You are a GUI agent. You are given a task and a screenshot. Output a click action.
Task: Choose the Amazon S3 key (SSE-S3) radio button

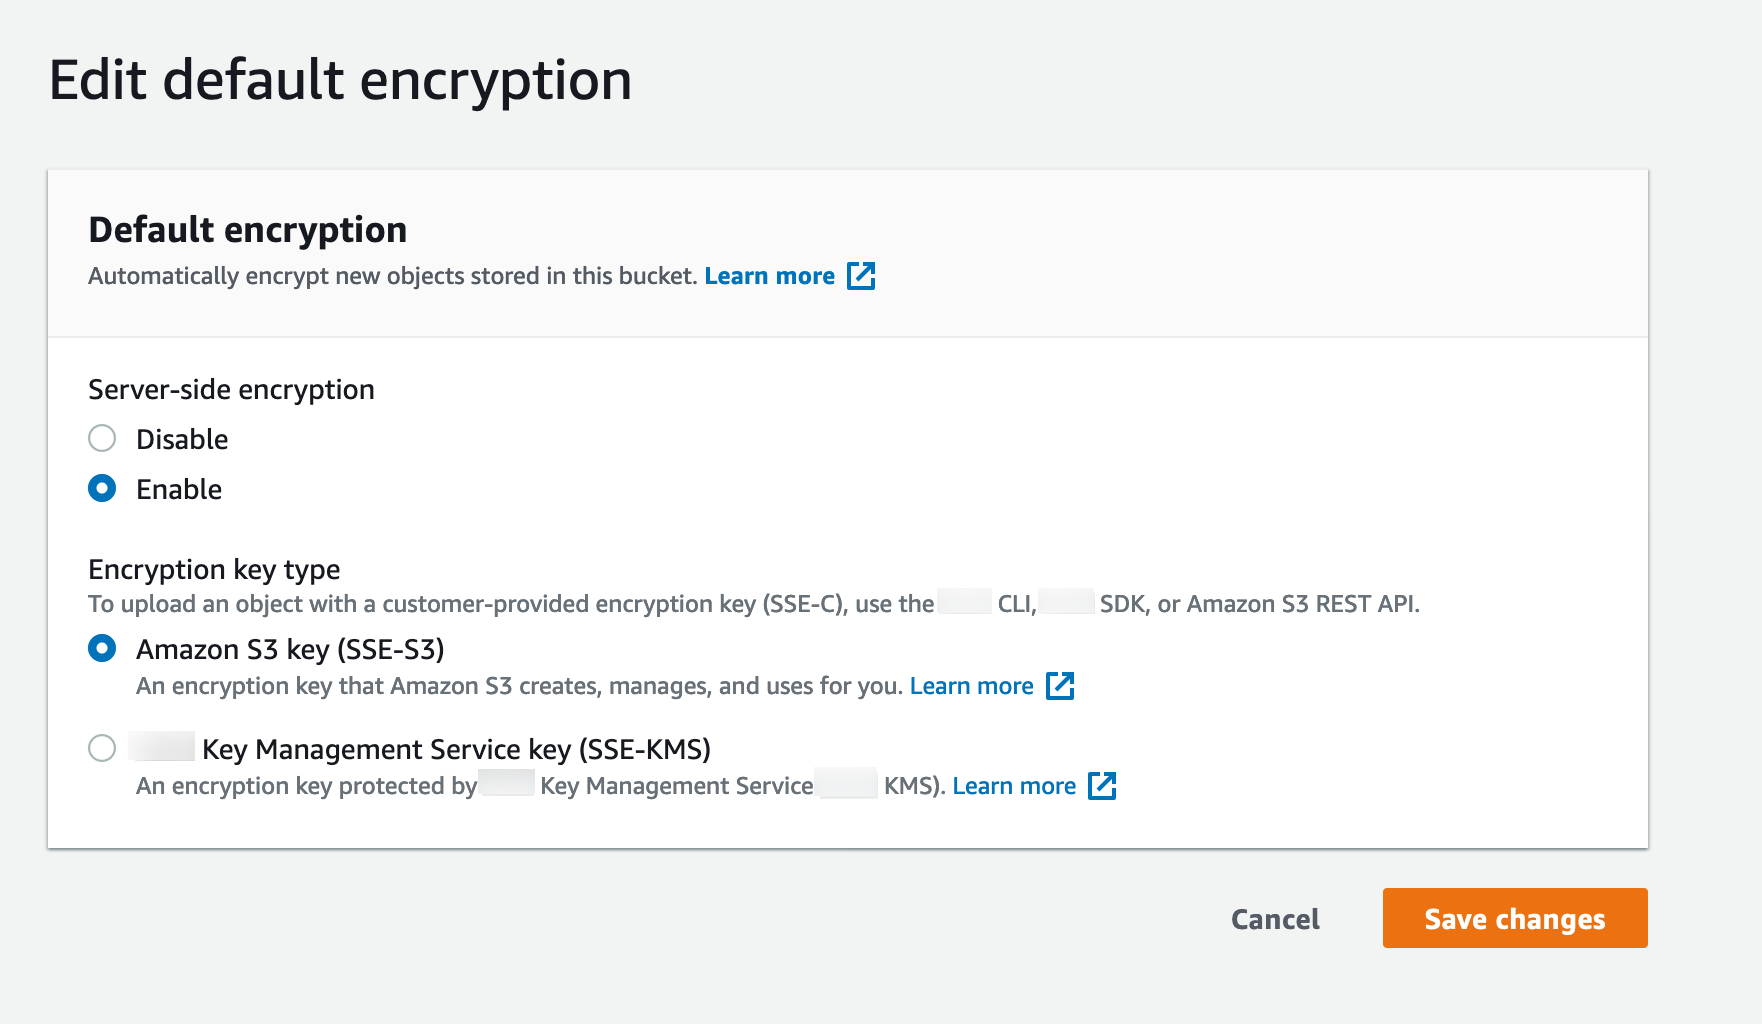point(102,648)
